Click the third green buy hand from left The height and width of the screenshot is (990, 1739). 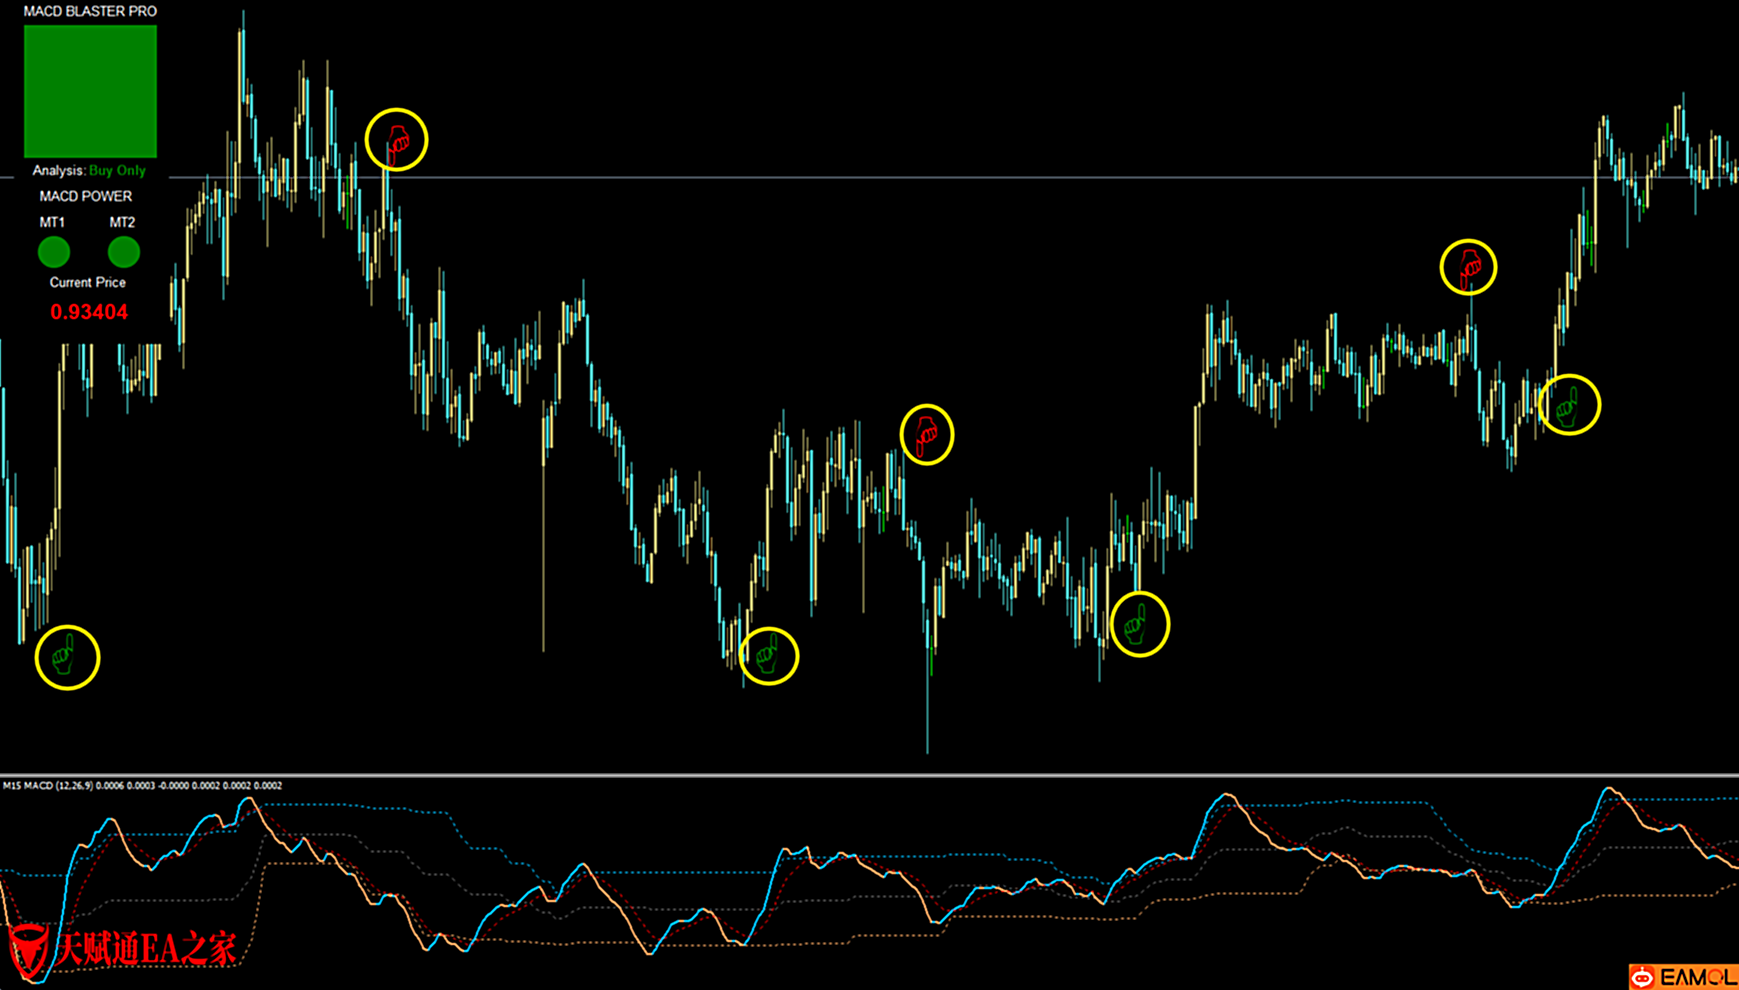[x=1138, y=625]
